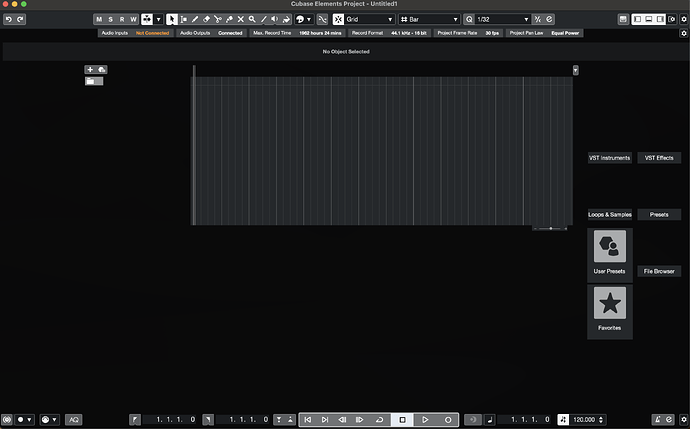Open Setup Window Layout icon in toolbar
This screenshot has width=690, height=429.
[x=672, y=19]
